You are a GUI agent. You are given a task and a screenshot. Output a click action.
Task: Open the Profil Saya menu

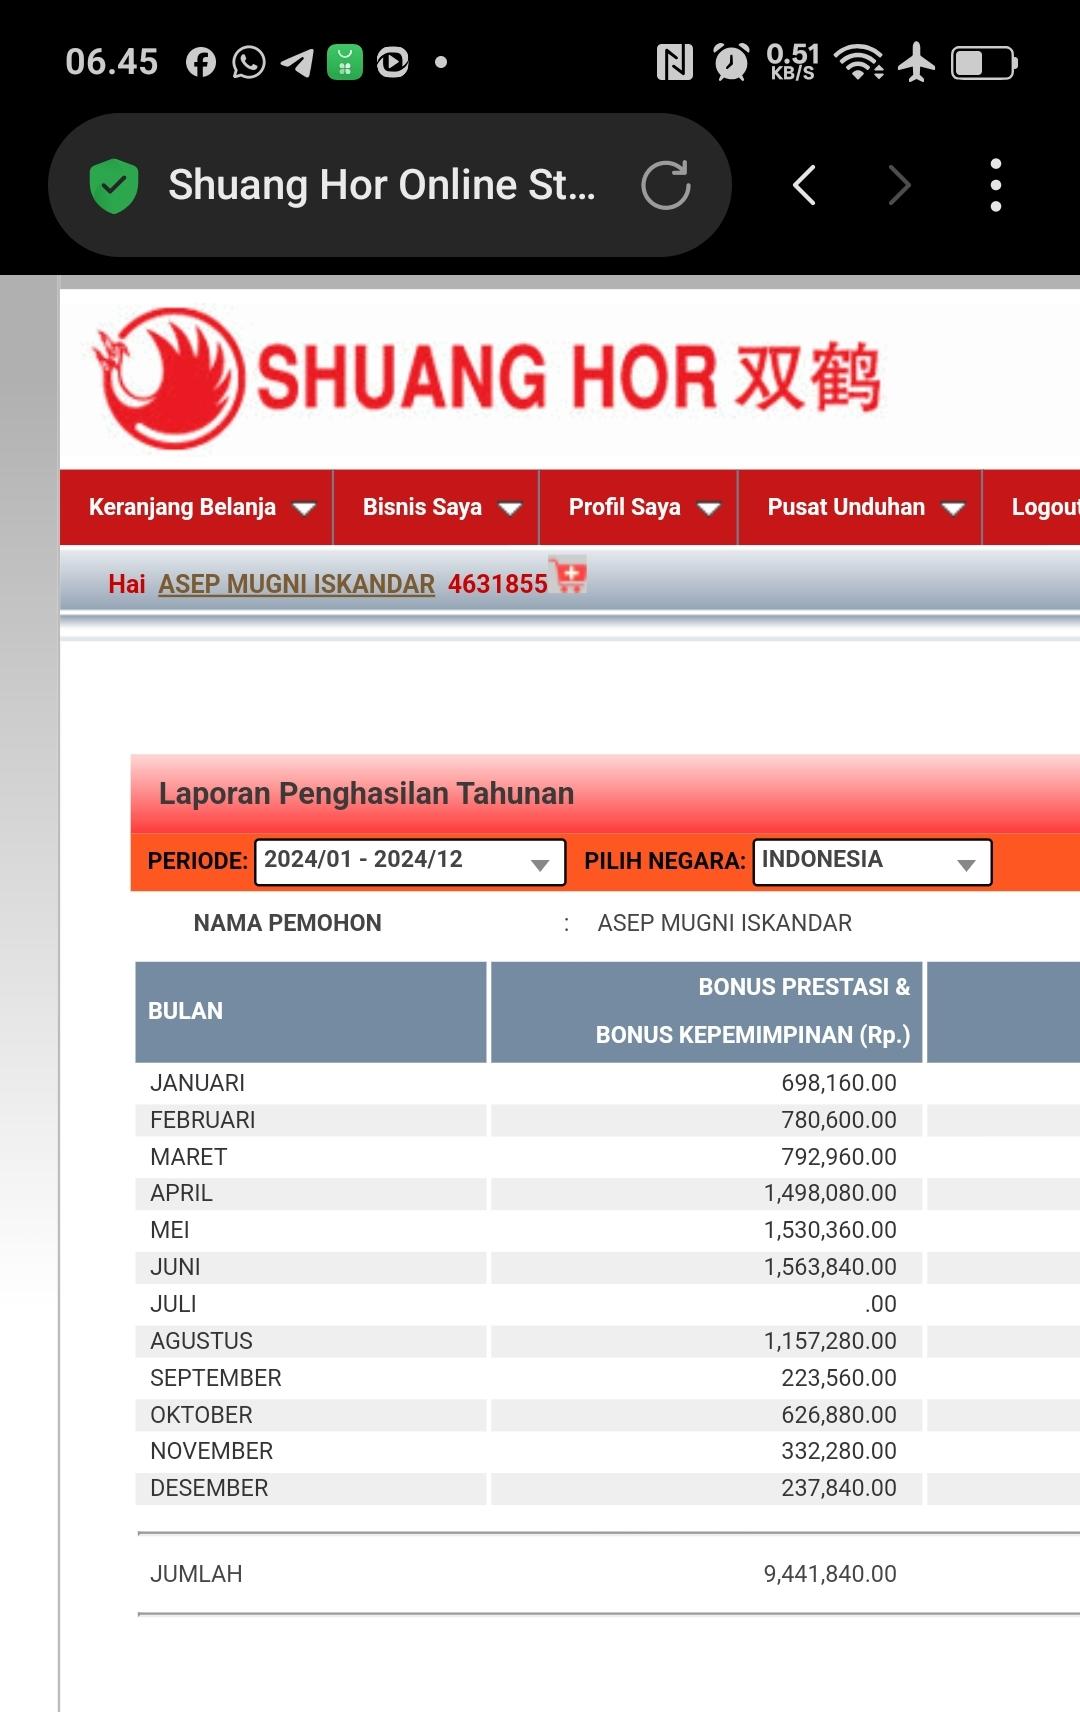[639, 507]
